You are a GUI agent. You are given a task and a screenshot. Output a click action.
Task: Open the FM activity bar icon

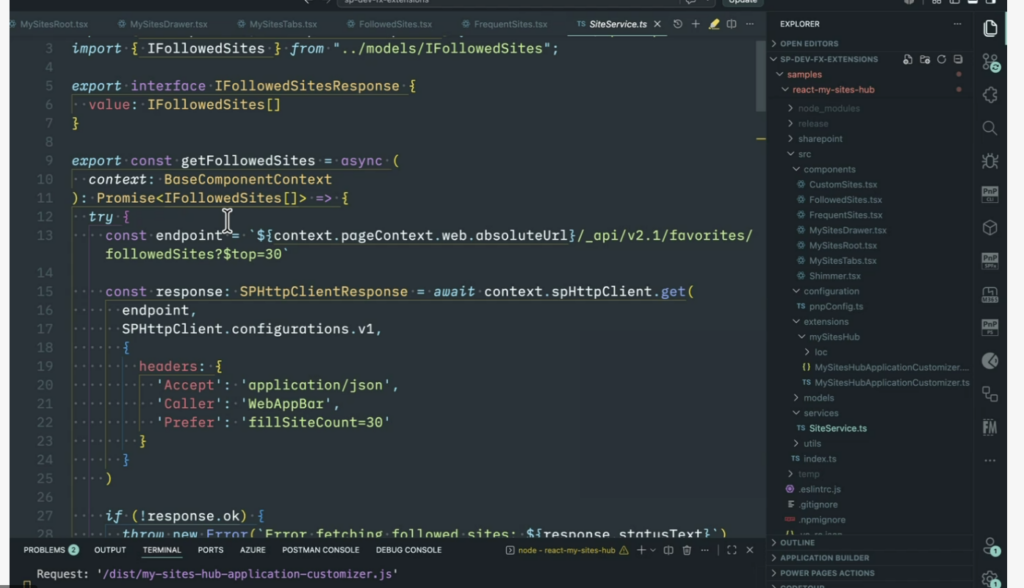point(990,427)
